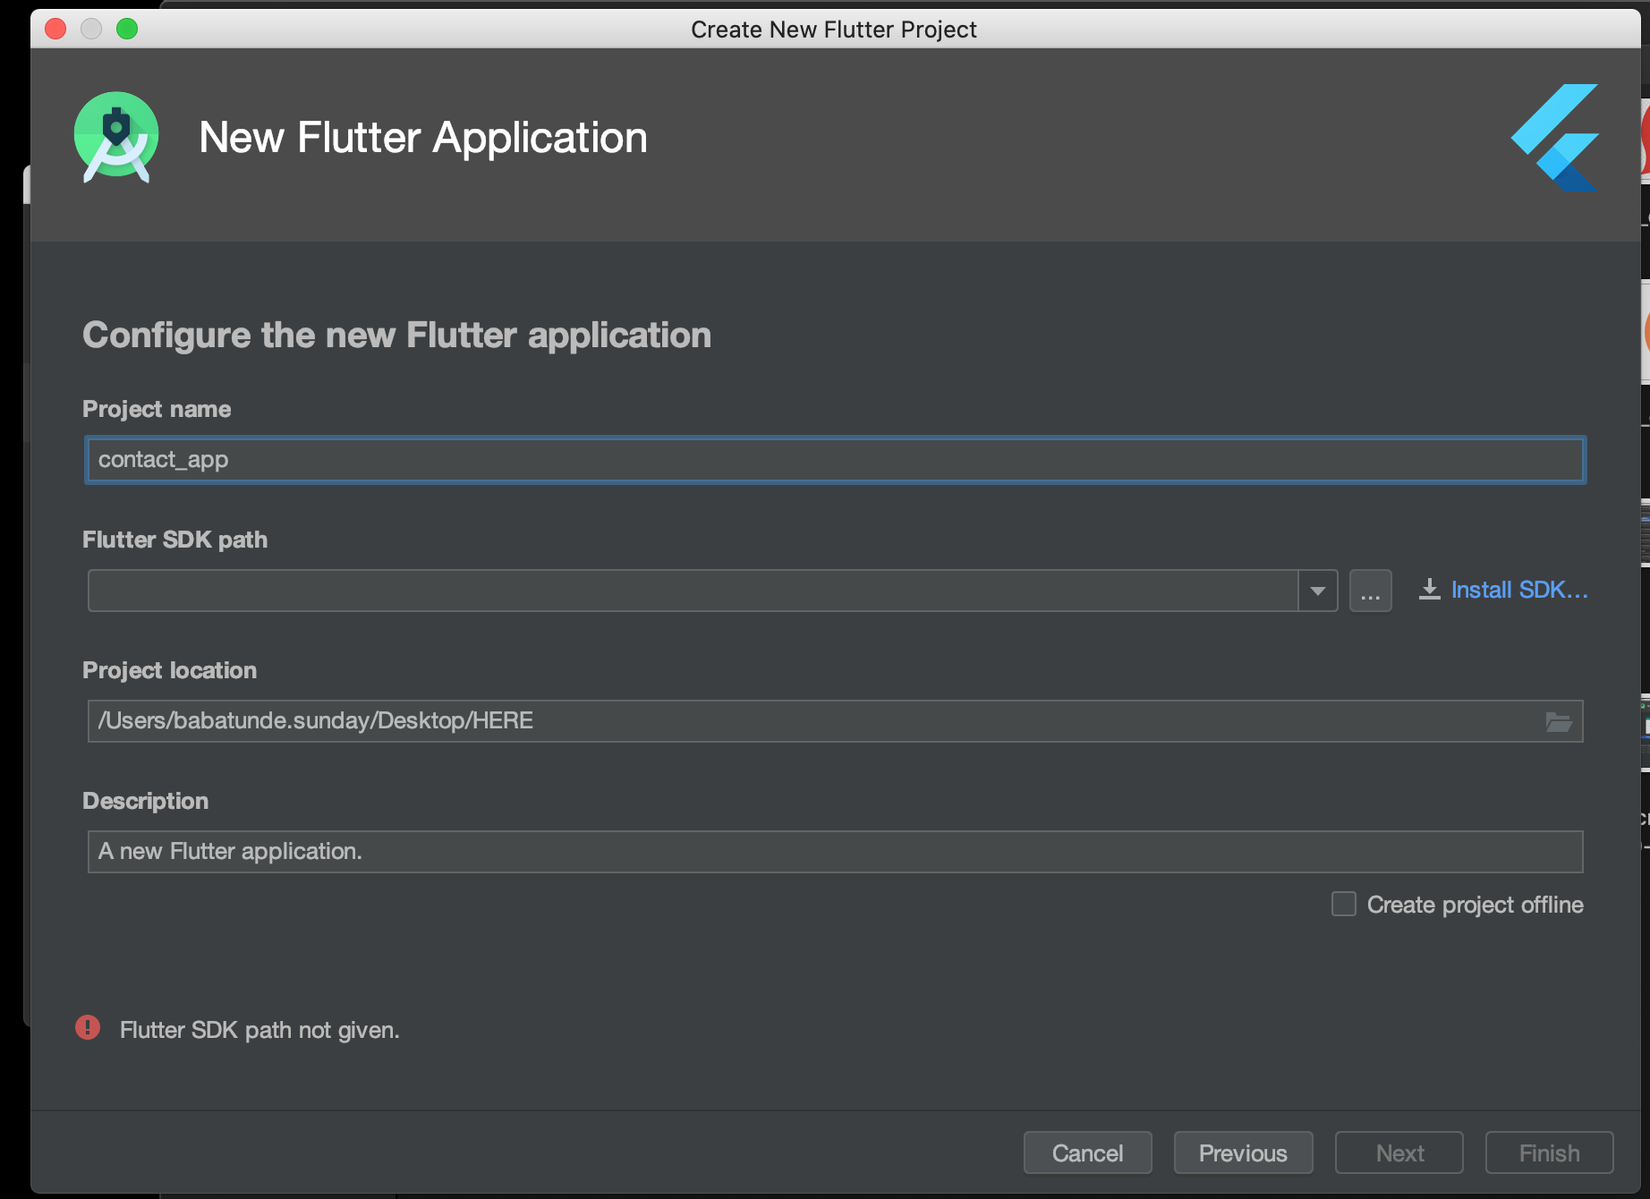
Task: Click the Flutter SDK path combo box
Action: pyautogui.click(x=692, y=591)
